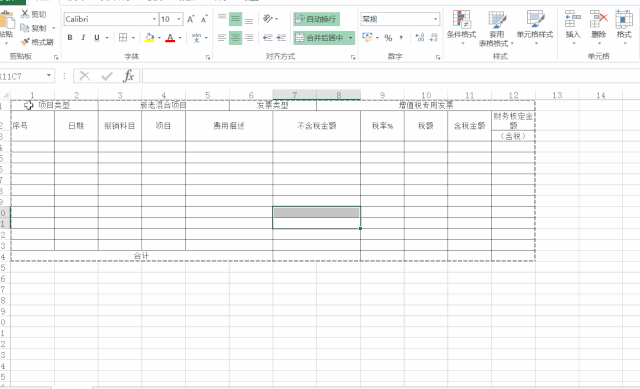Select the 不含税金额 header cell

[x=316, y=126]
